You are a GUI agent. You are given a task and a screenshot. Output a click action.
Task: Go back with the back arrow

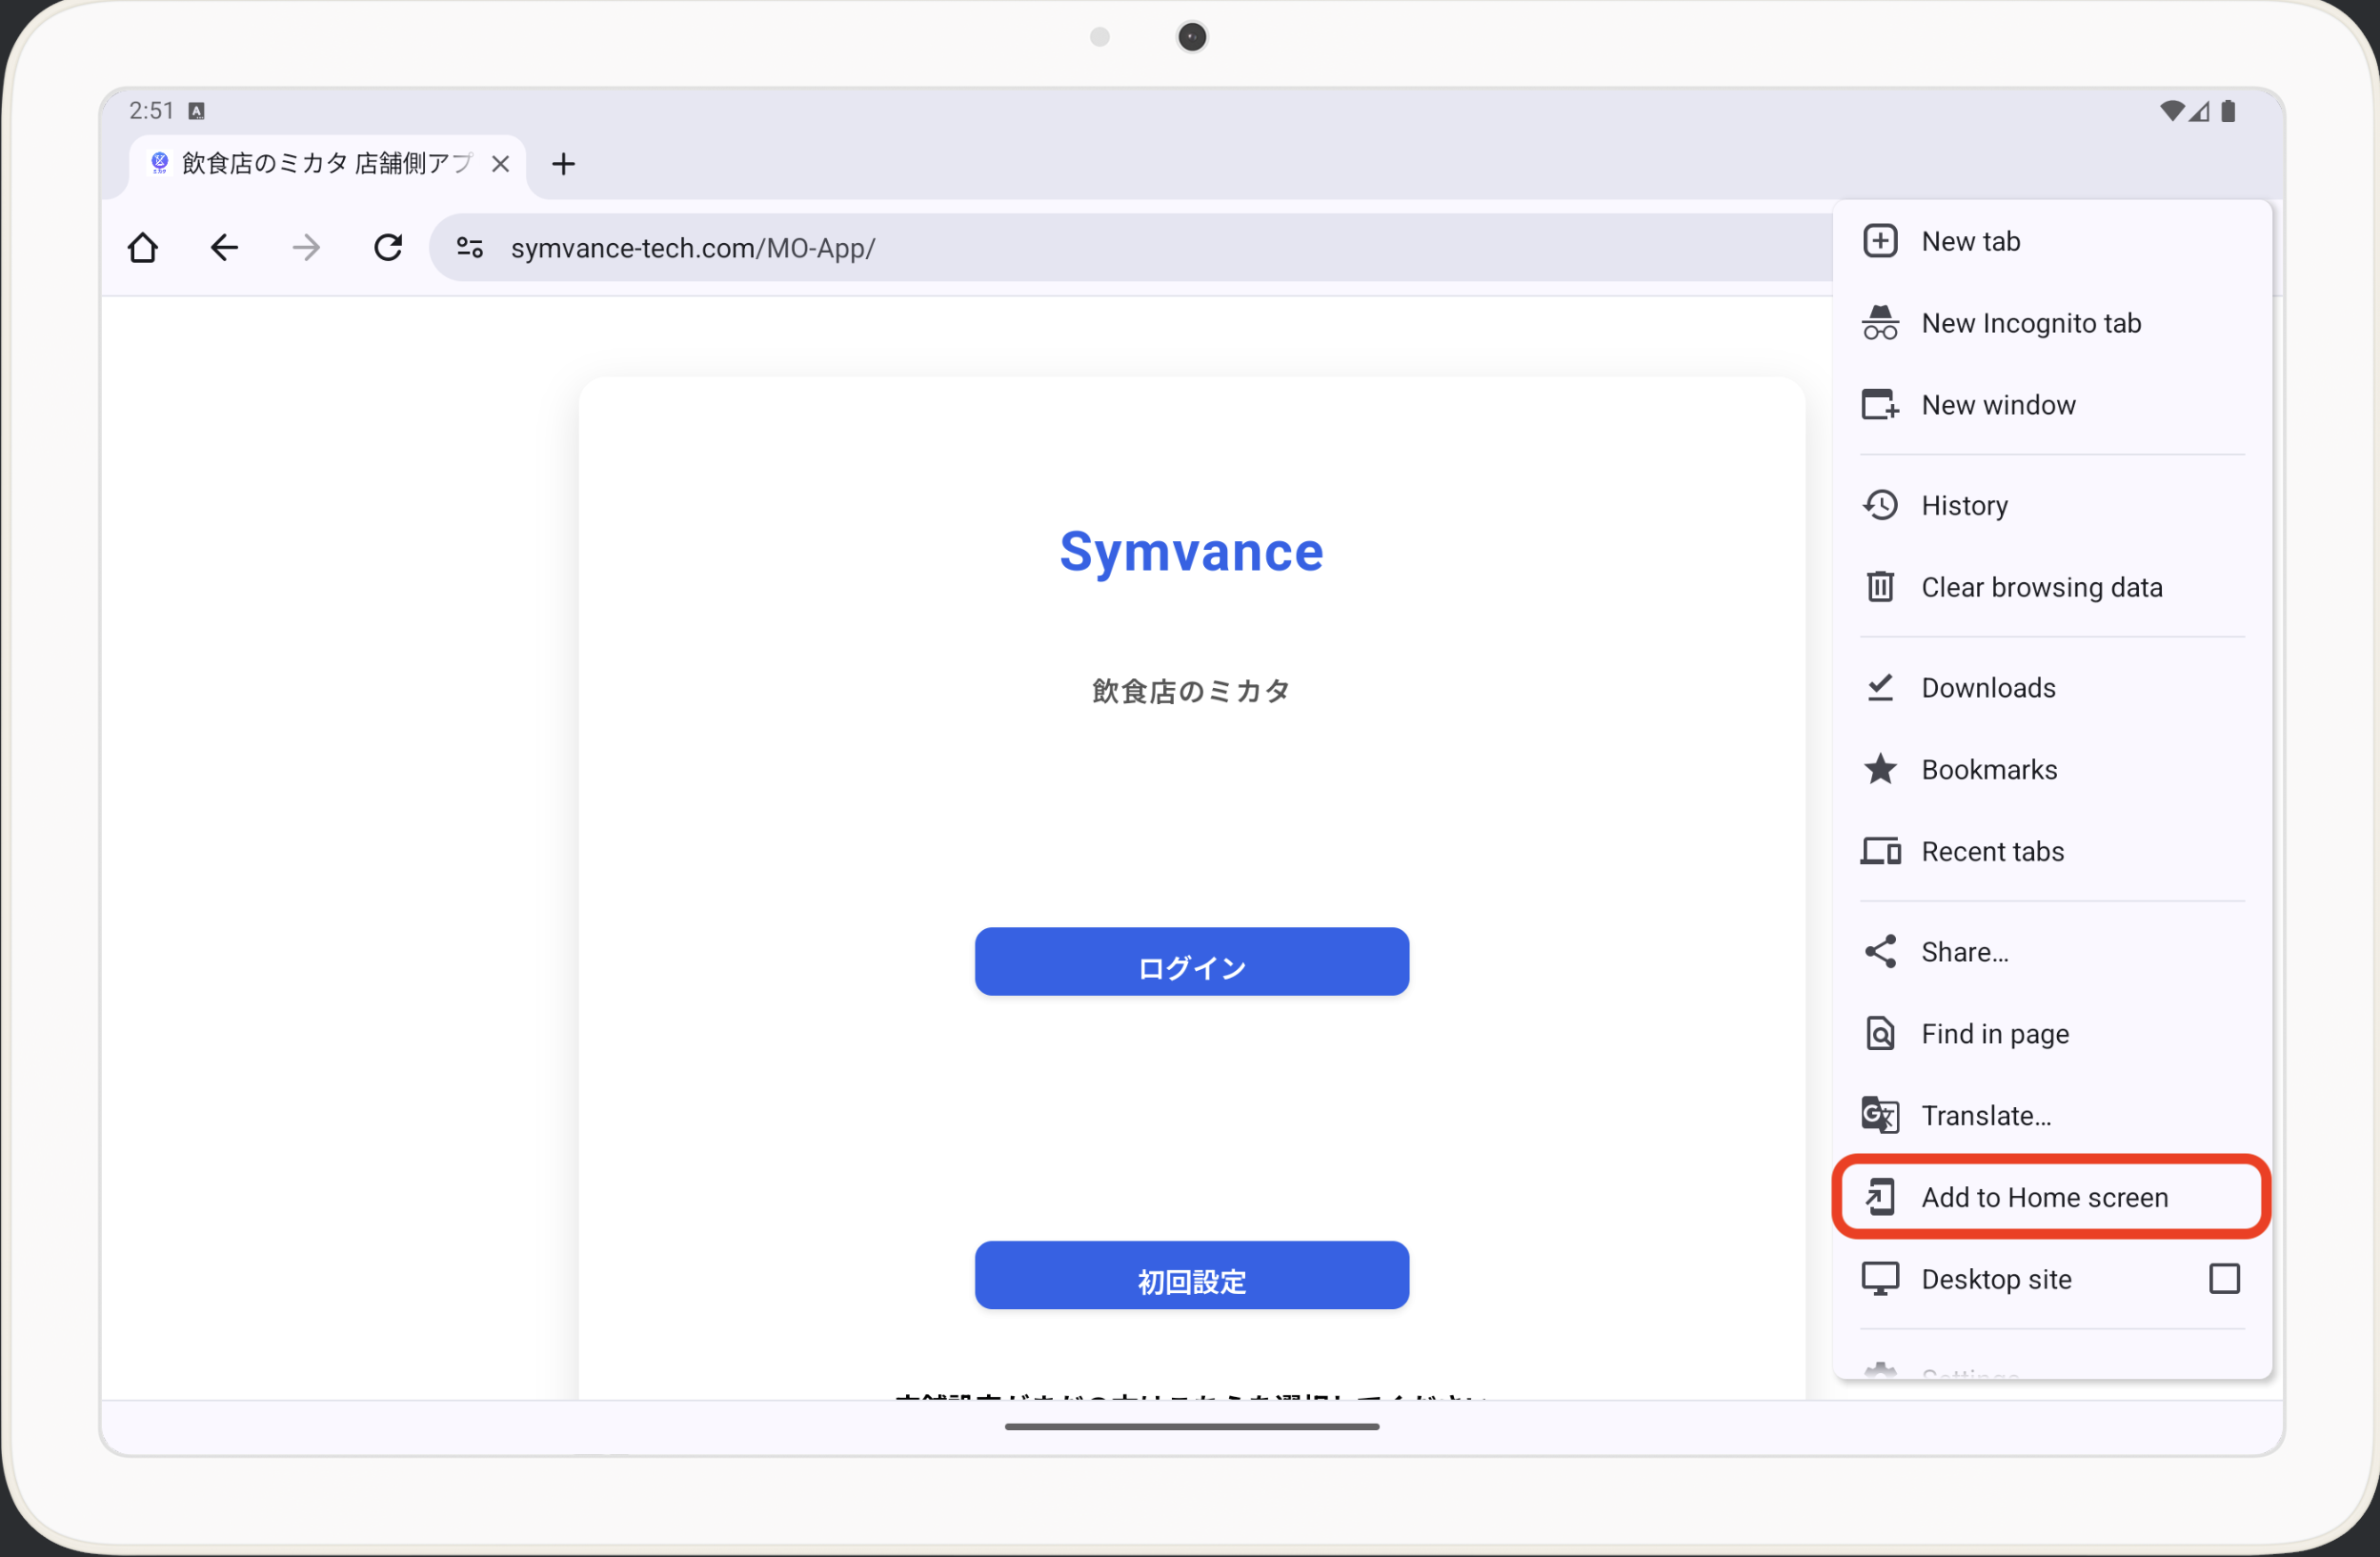point(224,247)
